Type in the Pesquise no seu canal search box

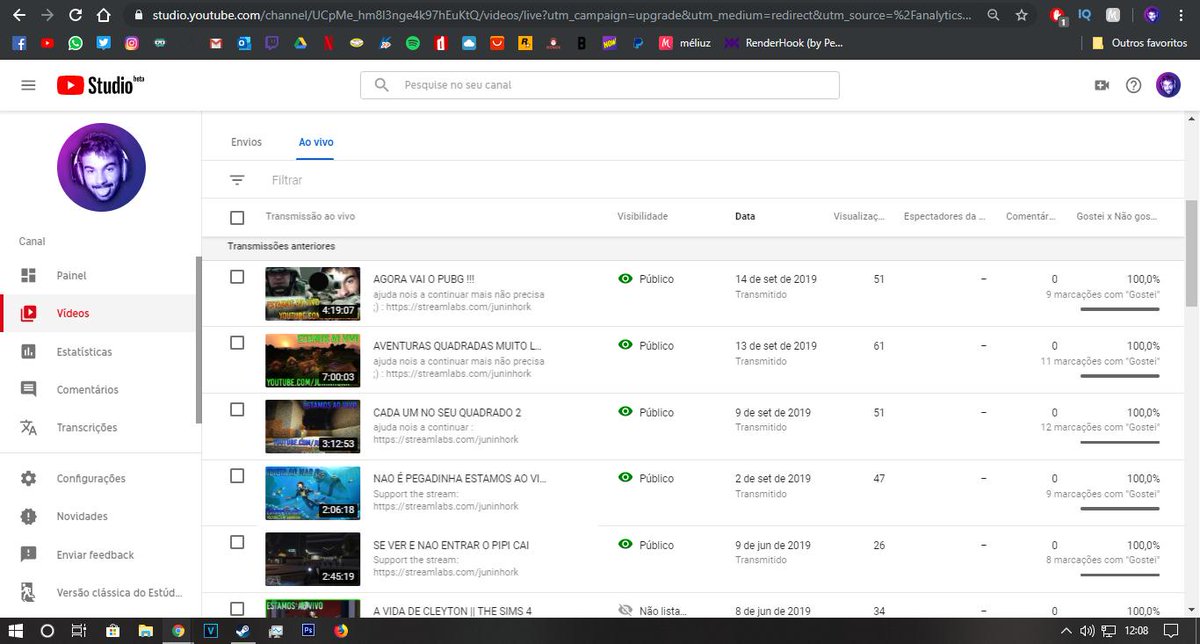click(600, 85)
